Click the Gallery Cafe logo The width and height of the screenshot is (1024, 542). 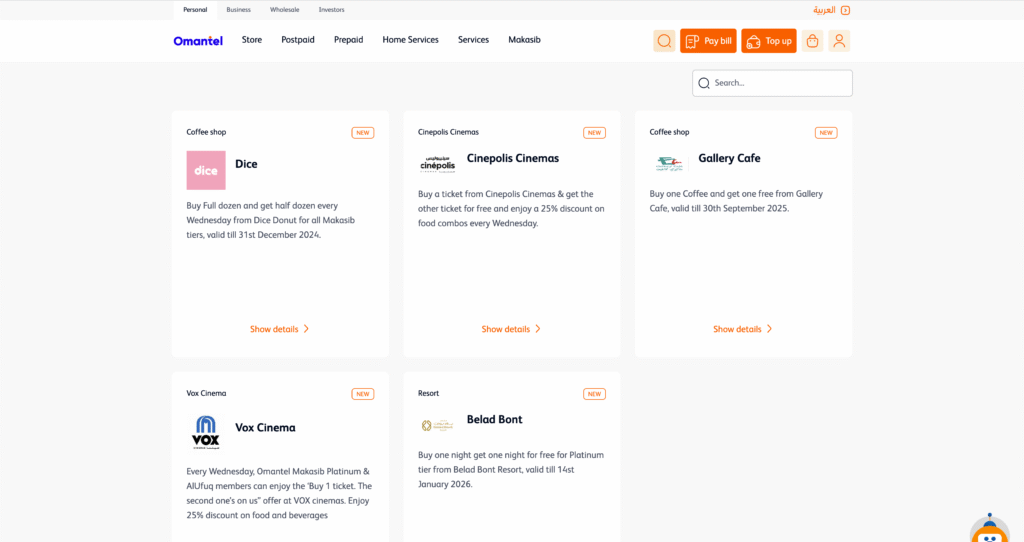tap(669, 164)
